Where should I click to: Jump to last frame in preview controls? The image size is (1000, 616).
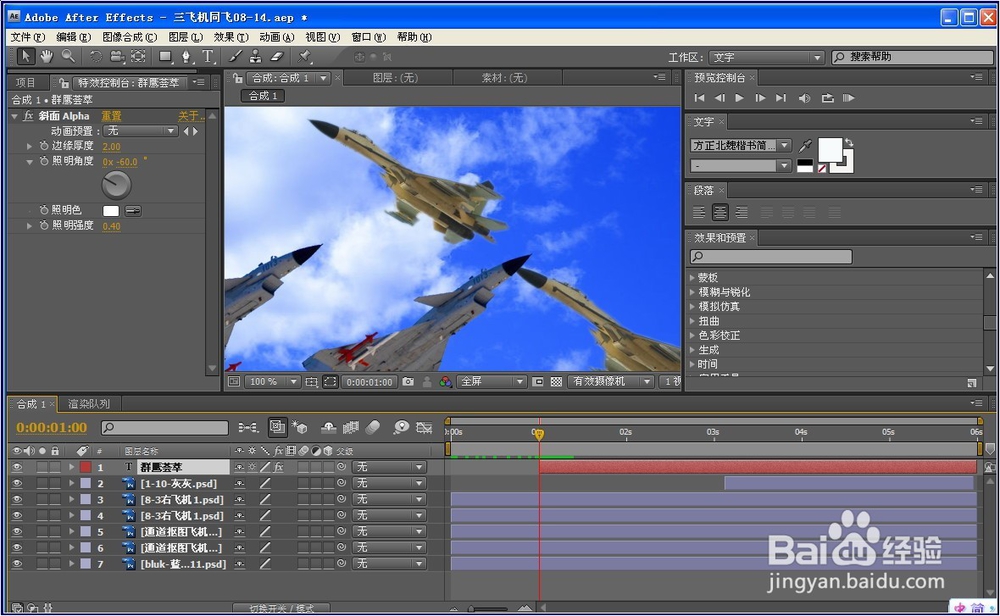click(781, 98)
